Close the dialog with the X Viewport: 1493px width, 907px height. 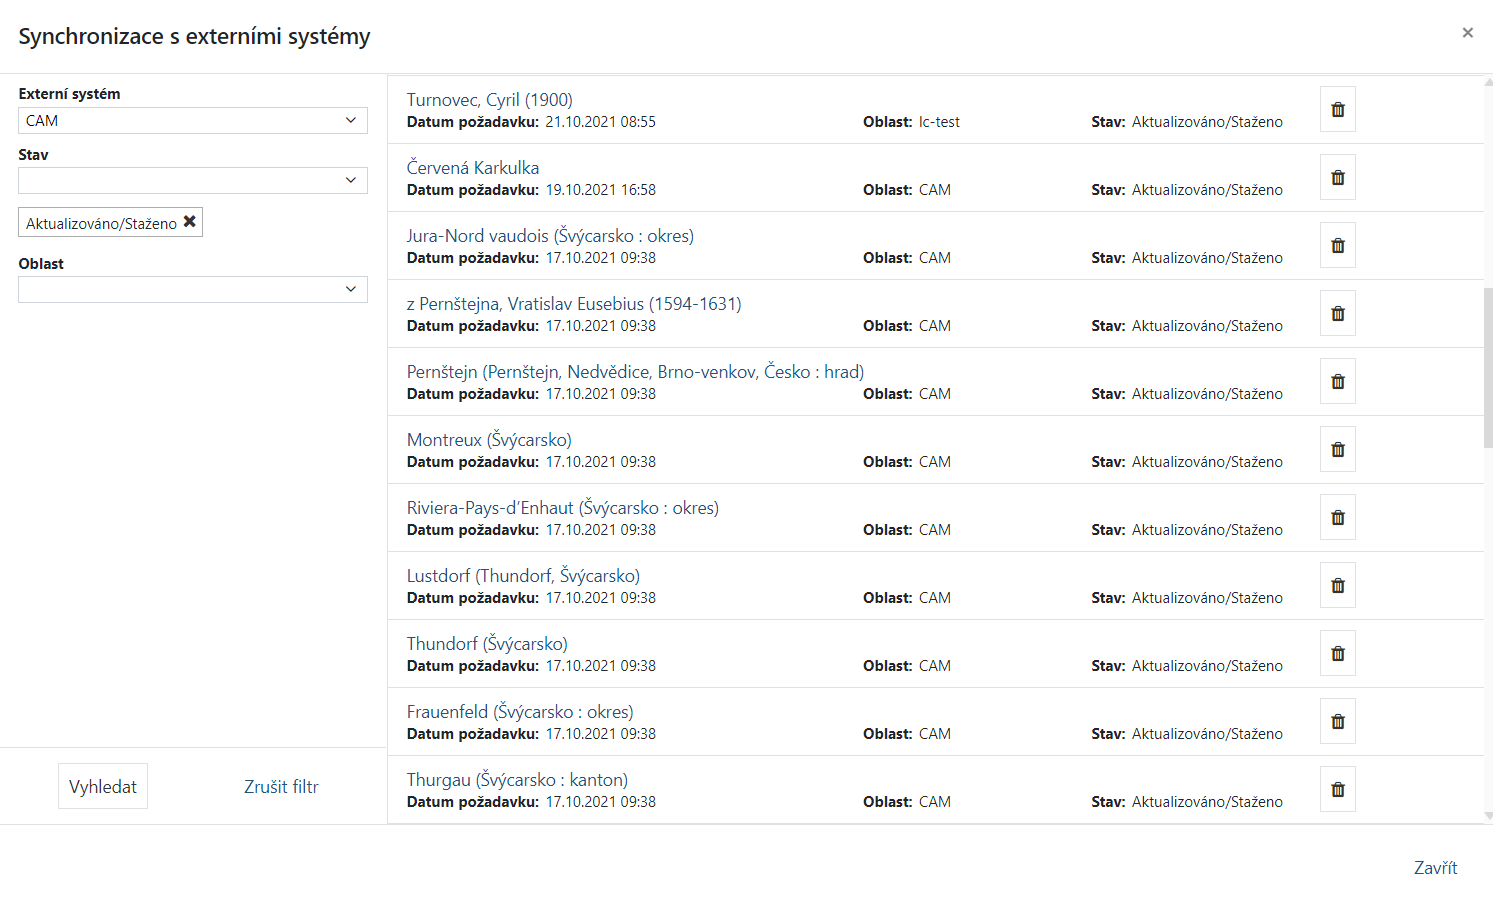tap(1467, 33)
